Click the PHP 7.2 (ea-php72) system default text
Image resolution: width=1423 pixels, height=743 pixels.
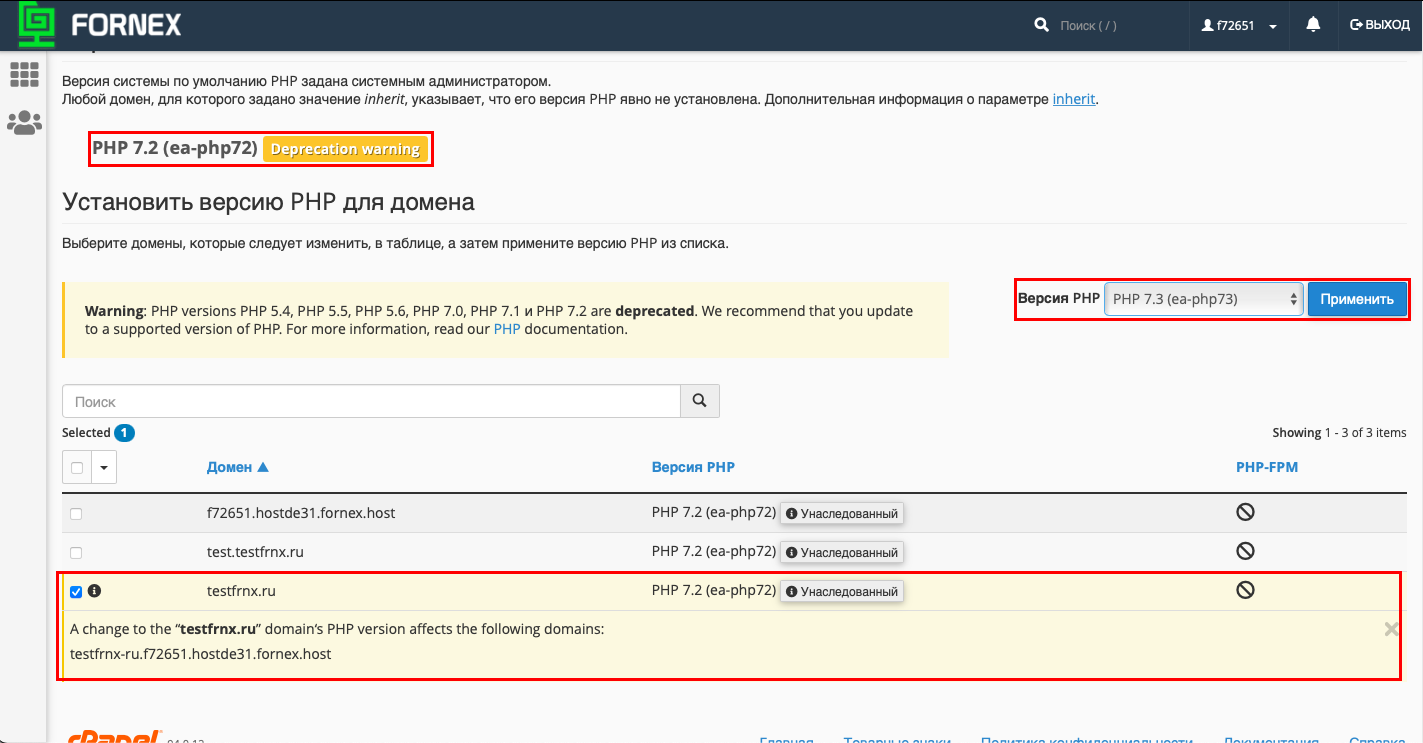click(175, 149)
